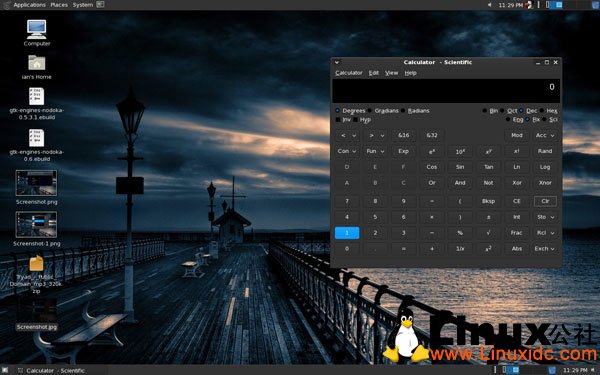
Task: Click the Frac button
Action: (517, 233)
